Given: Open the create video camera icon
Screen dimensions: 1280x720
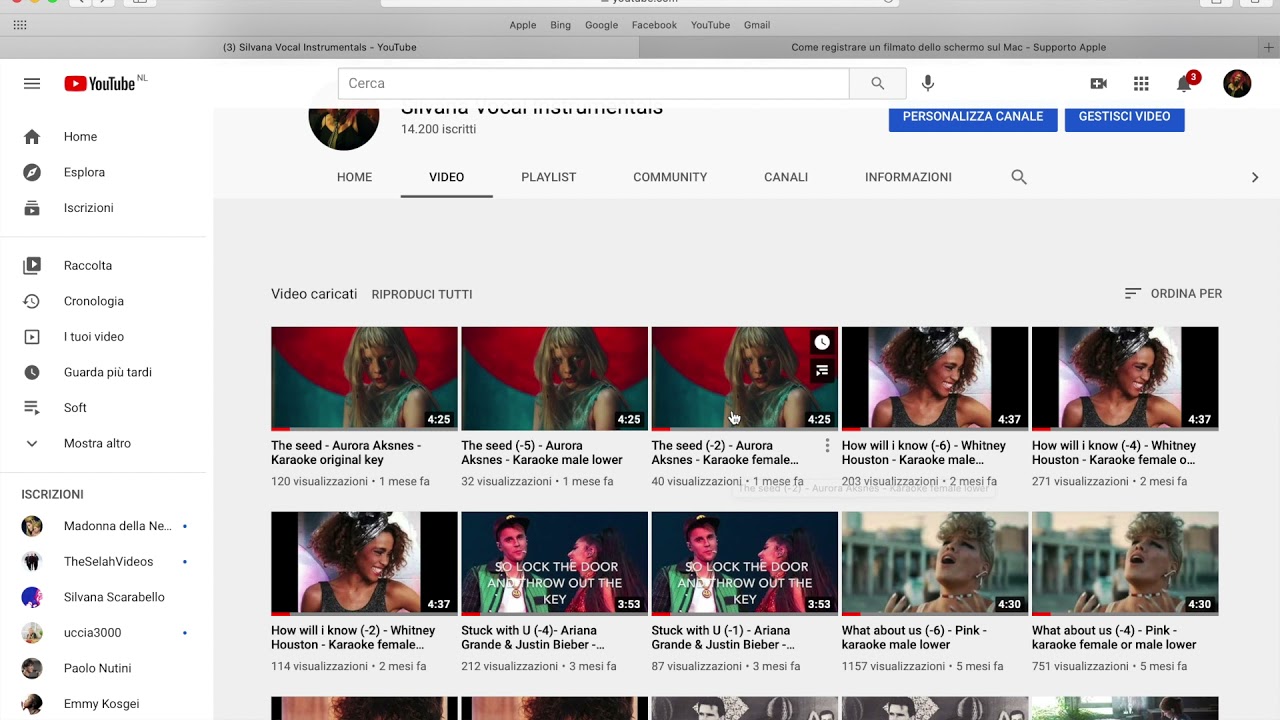Looking at the screenshot, I should (1098, 84).
